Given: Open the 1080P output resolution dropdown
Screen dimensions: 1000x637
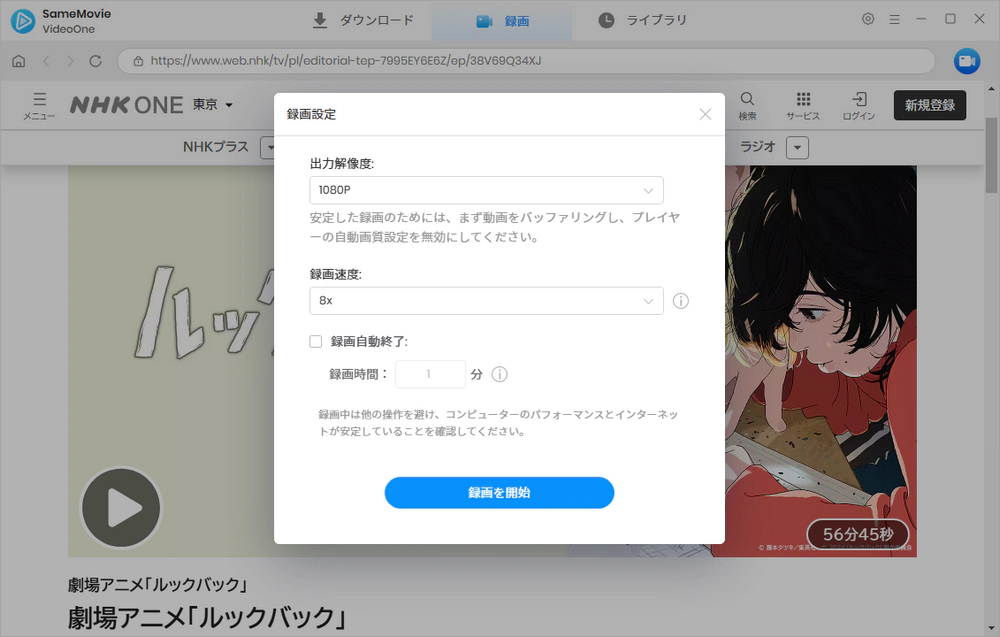Looking at the screenshot, I should pyautogui.click(x=486, y=190).
